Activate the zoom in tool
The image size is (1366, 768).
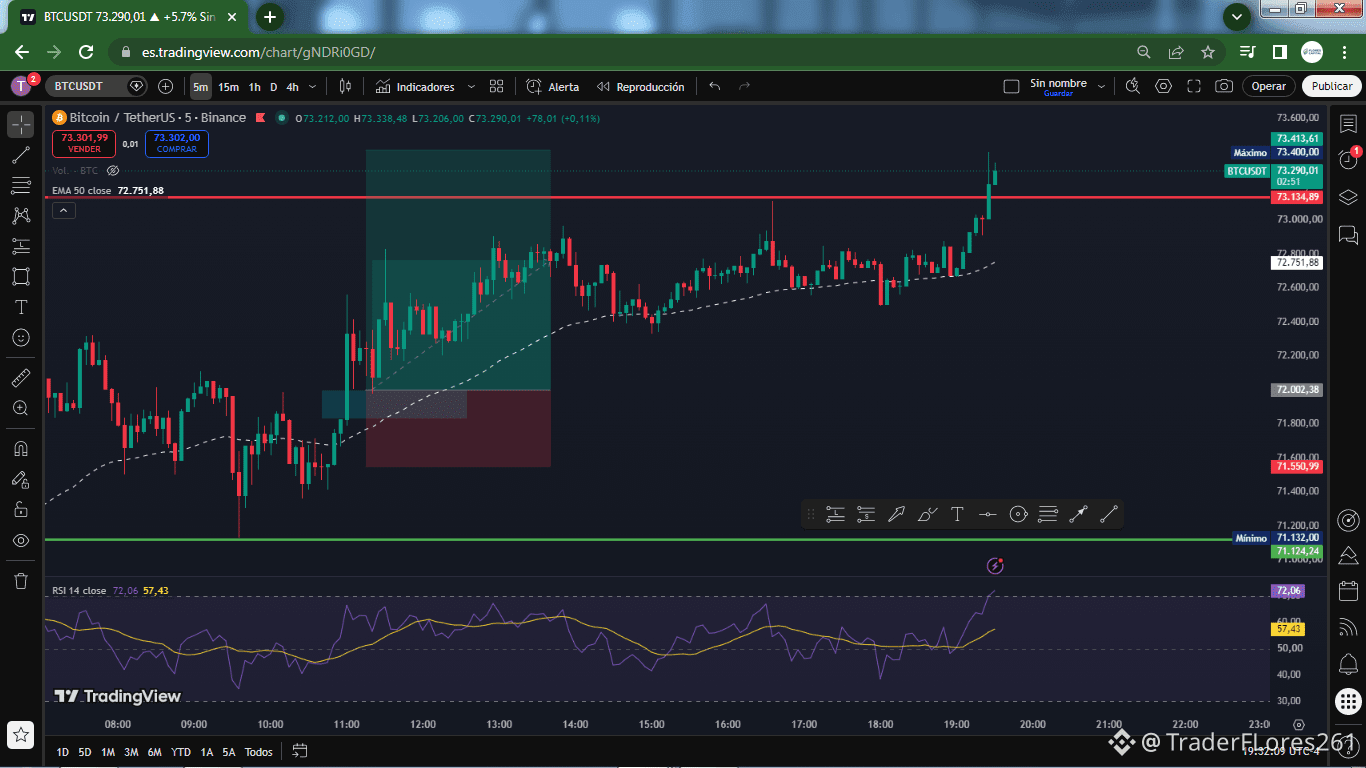pyautogui.click(x=21, y=408)
